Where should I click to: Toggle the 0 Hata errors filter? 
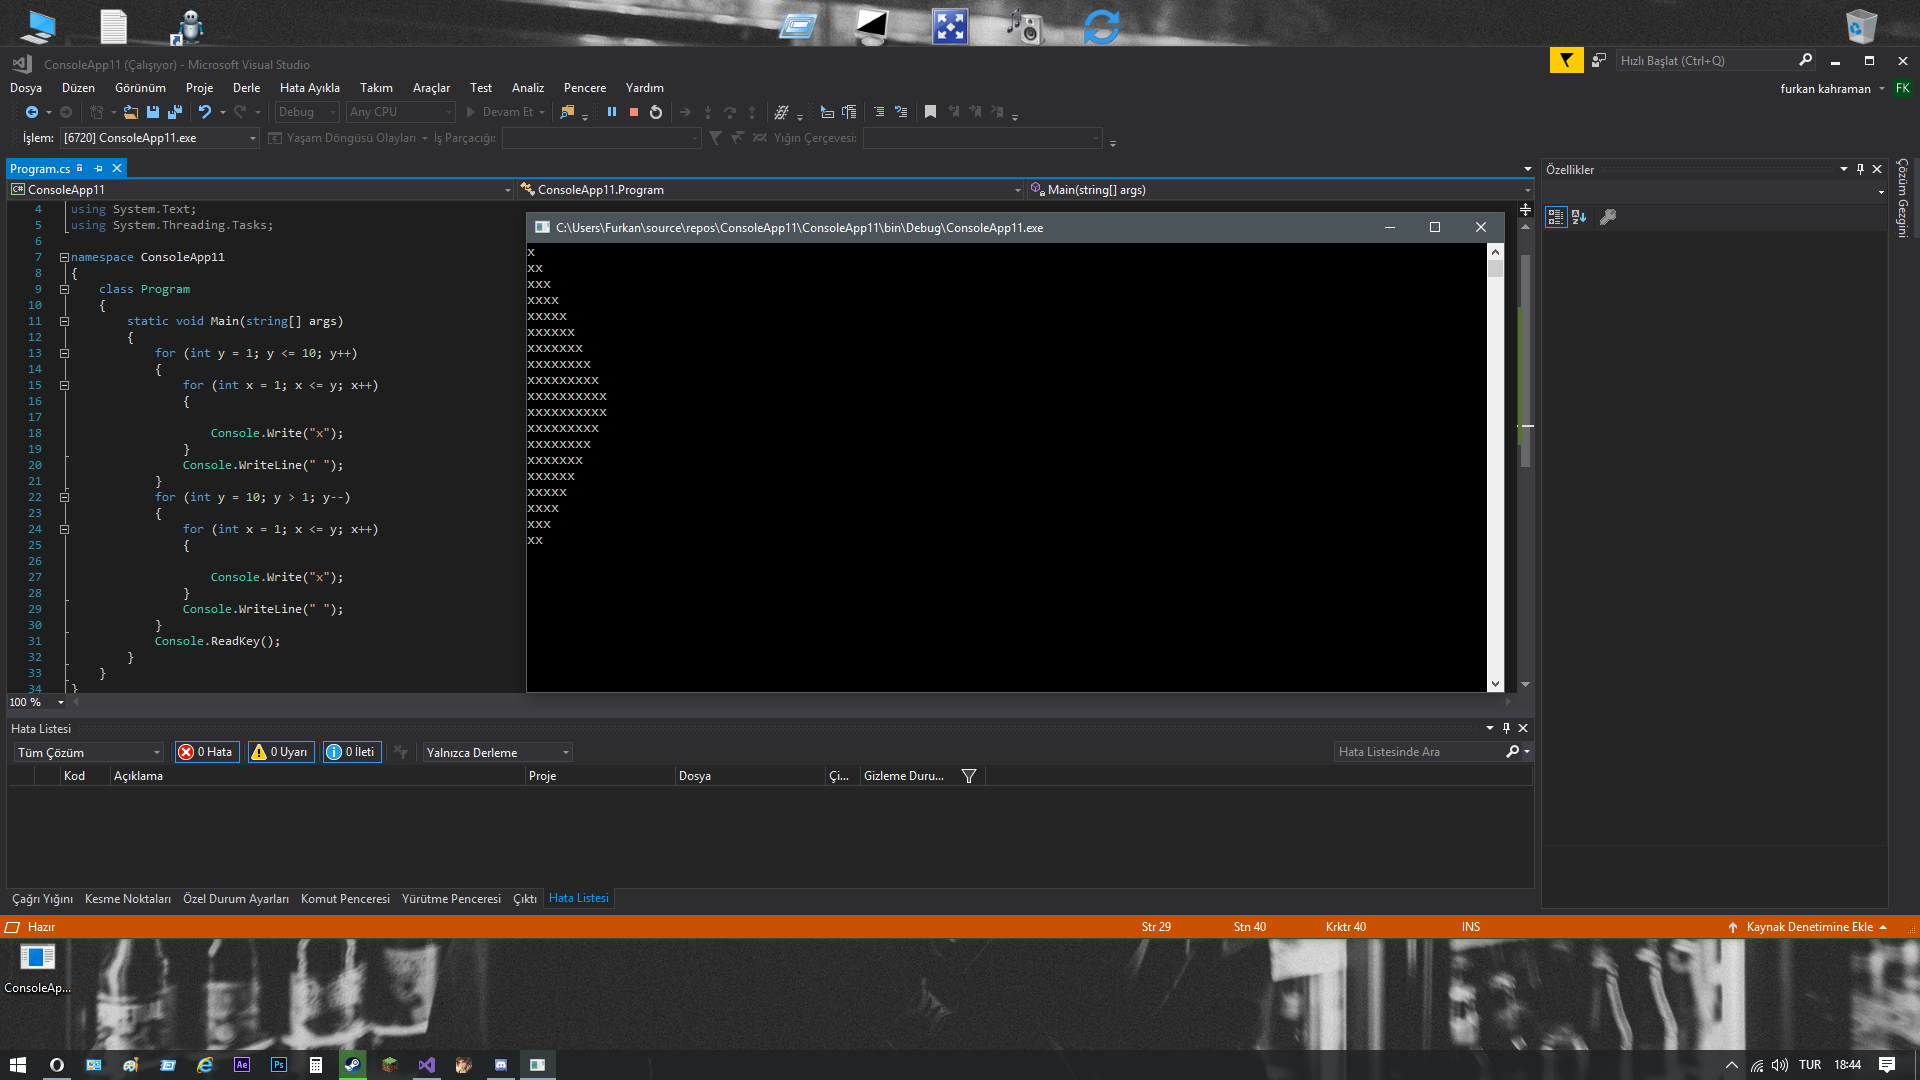pos(207,752)
